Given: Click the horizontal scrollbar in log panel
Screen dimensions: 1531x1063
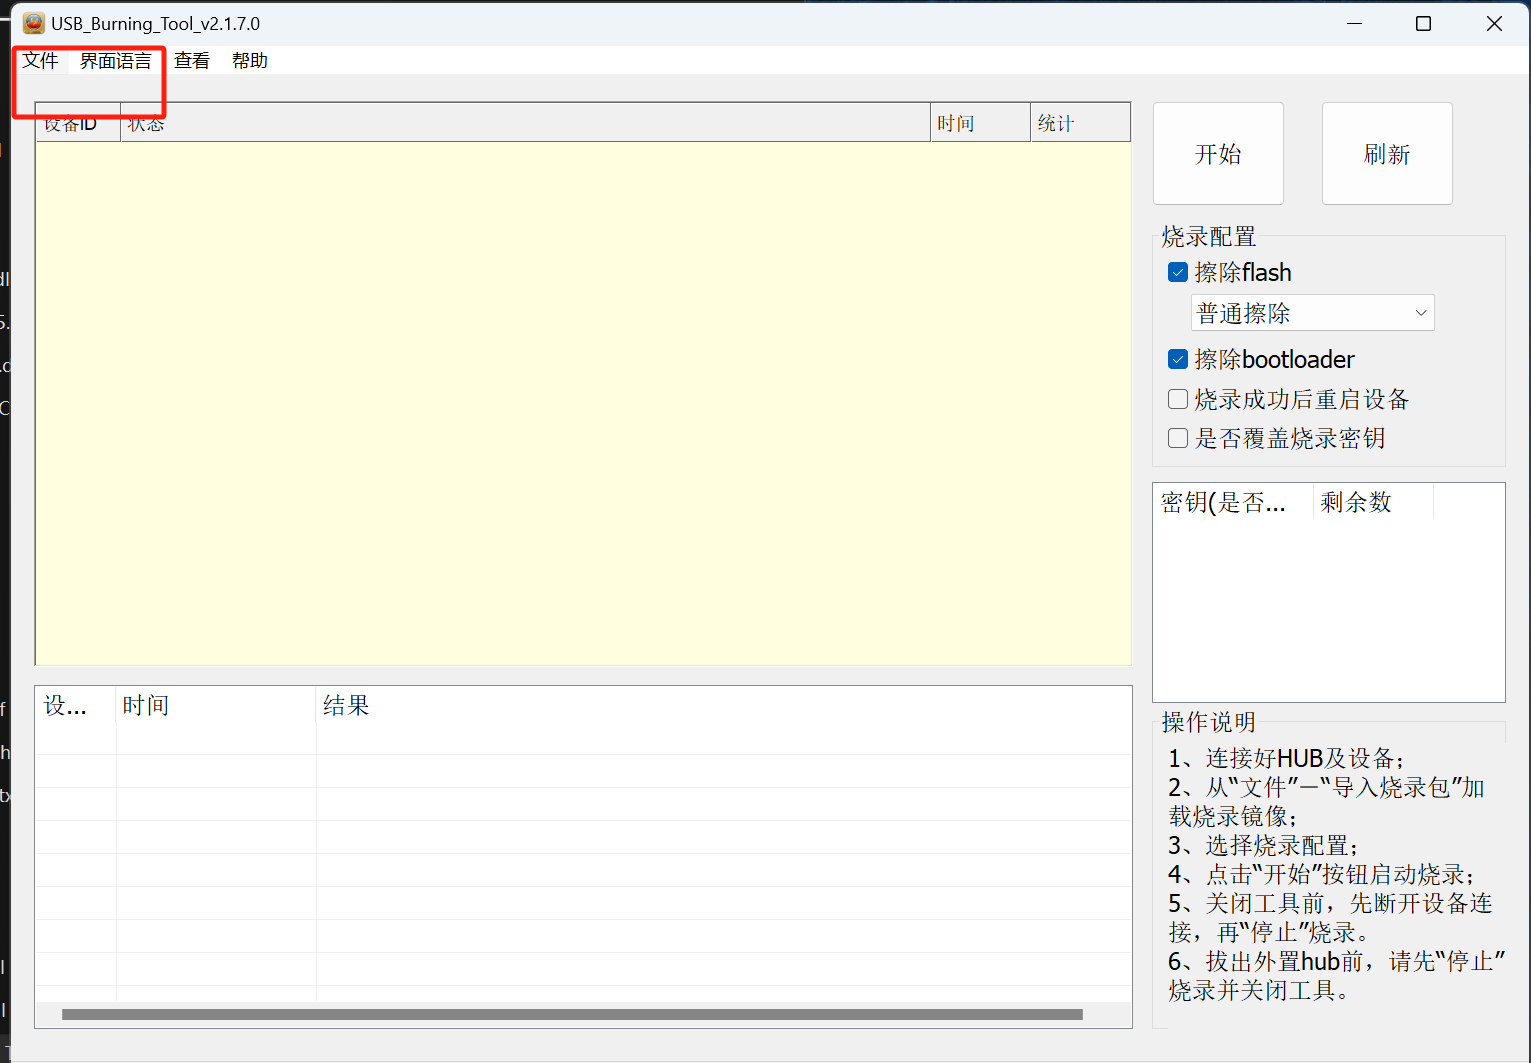Looking at the screenshot, I should point(572,1014).
